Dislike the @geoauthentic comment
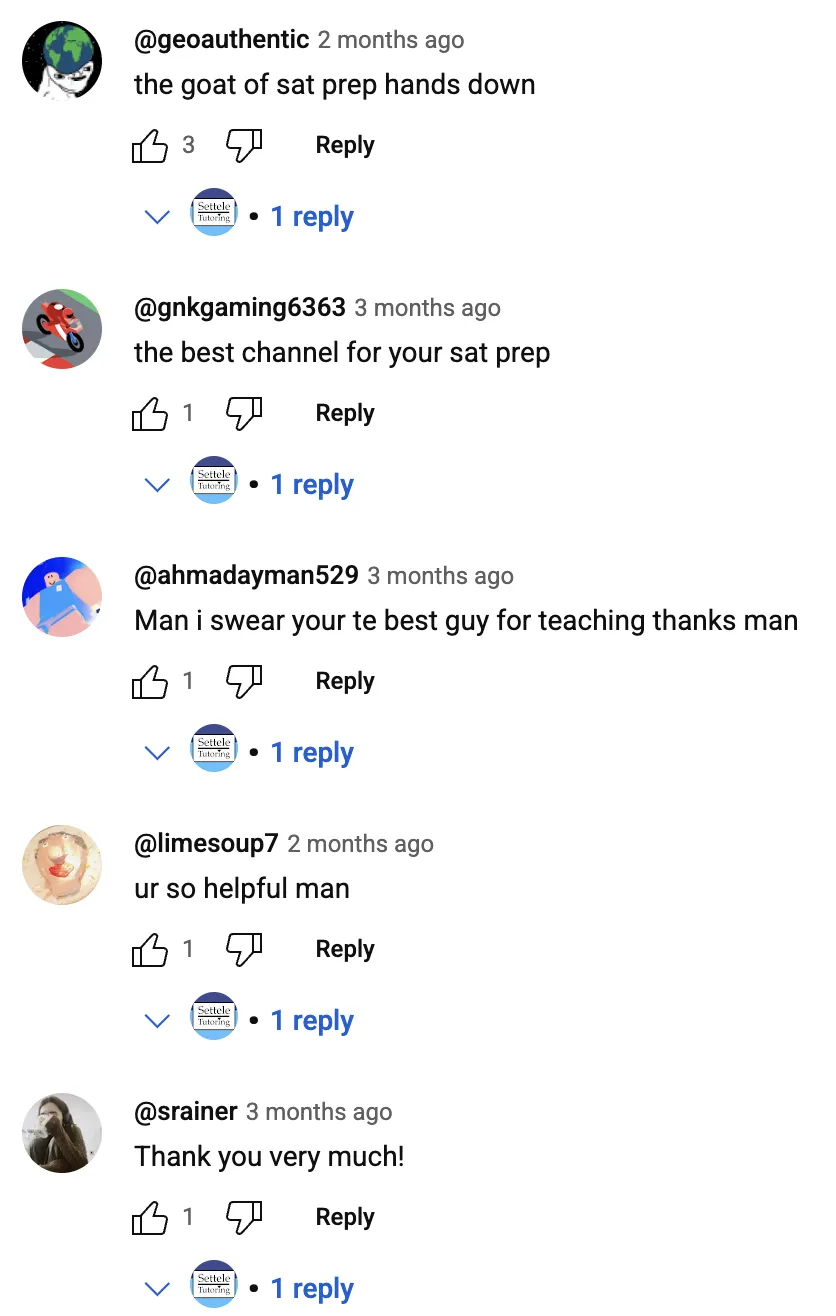Viewport: 836px width, 1316px height. [244, 146]
